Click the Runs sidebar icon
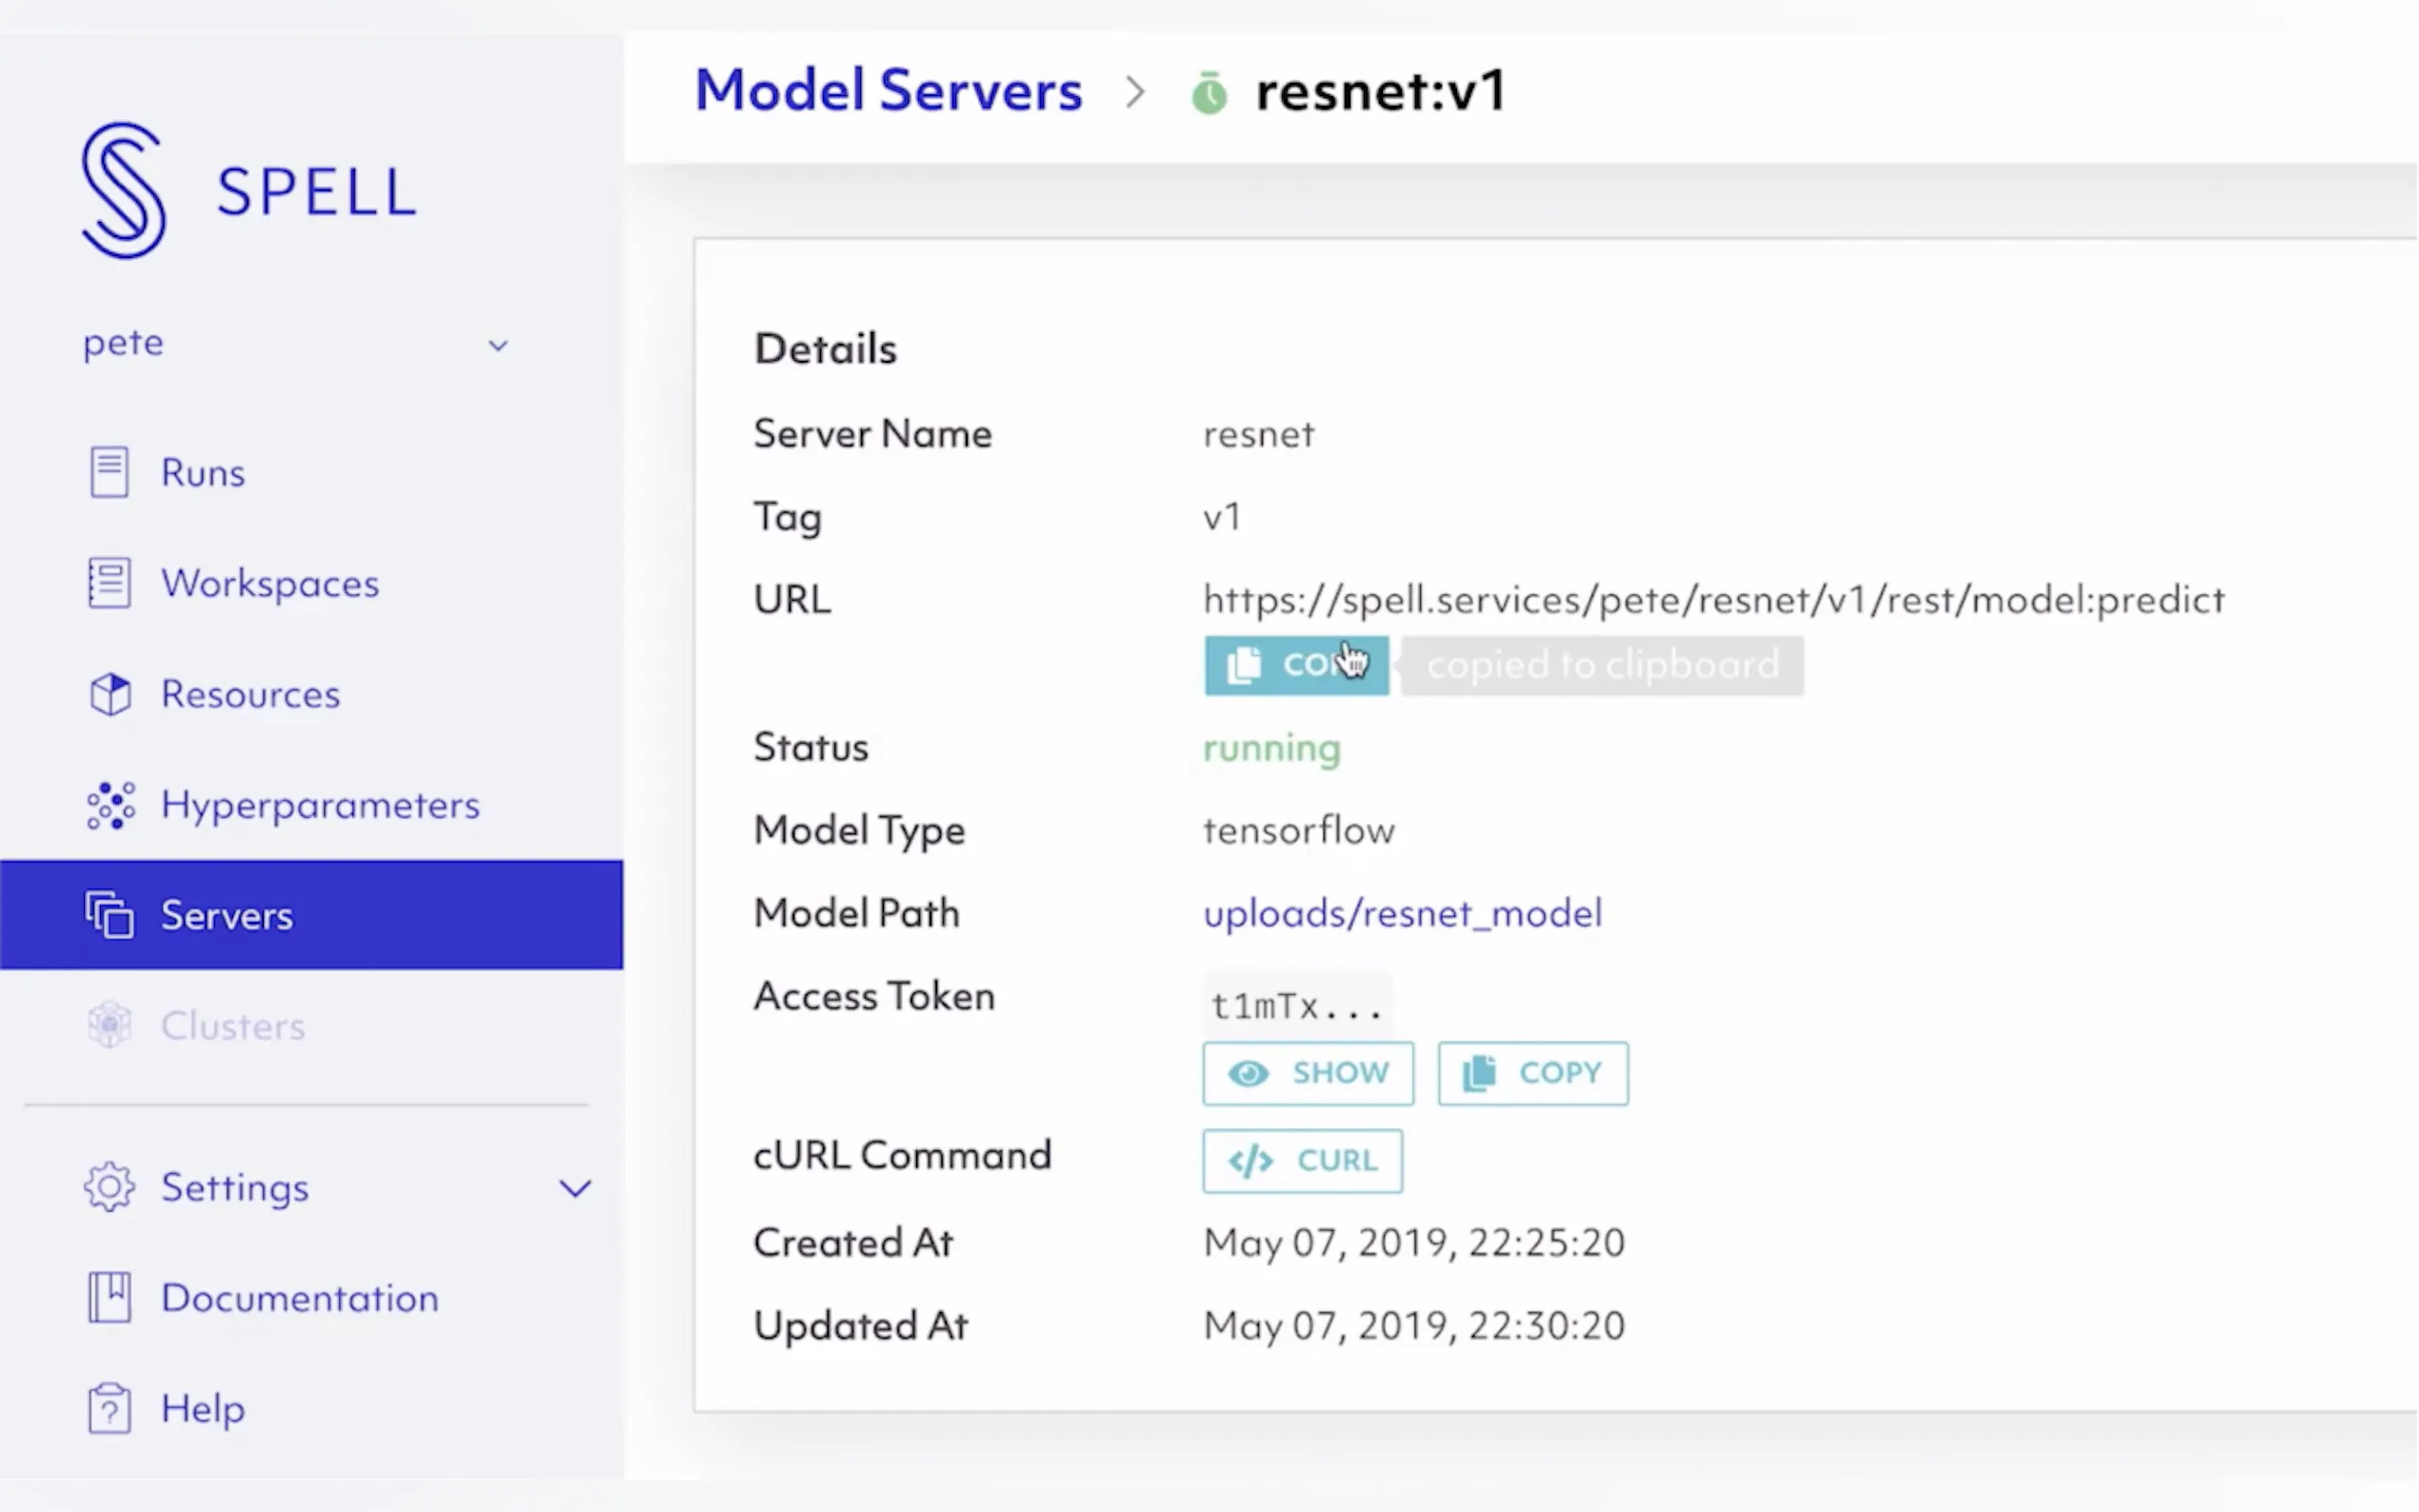This screenshot has width=2419, height=1512. tap(109, 472)
